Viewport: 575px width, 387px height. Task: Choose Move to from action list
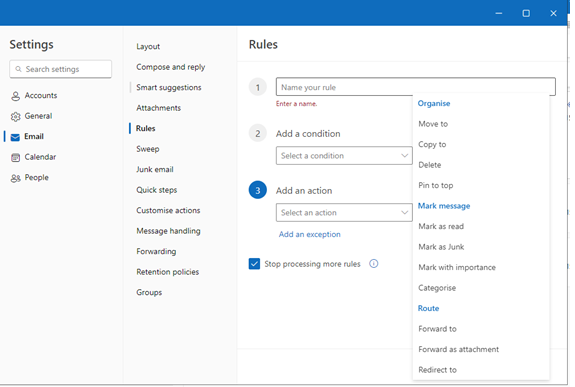pos(433,124)
